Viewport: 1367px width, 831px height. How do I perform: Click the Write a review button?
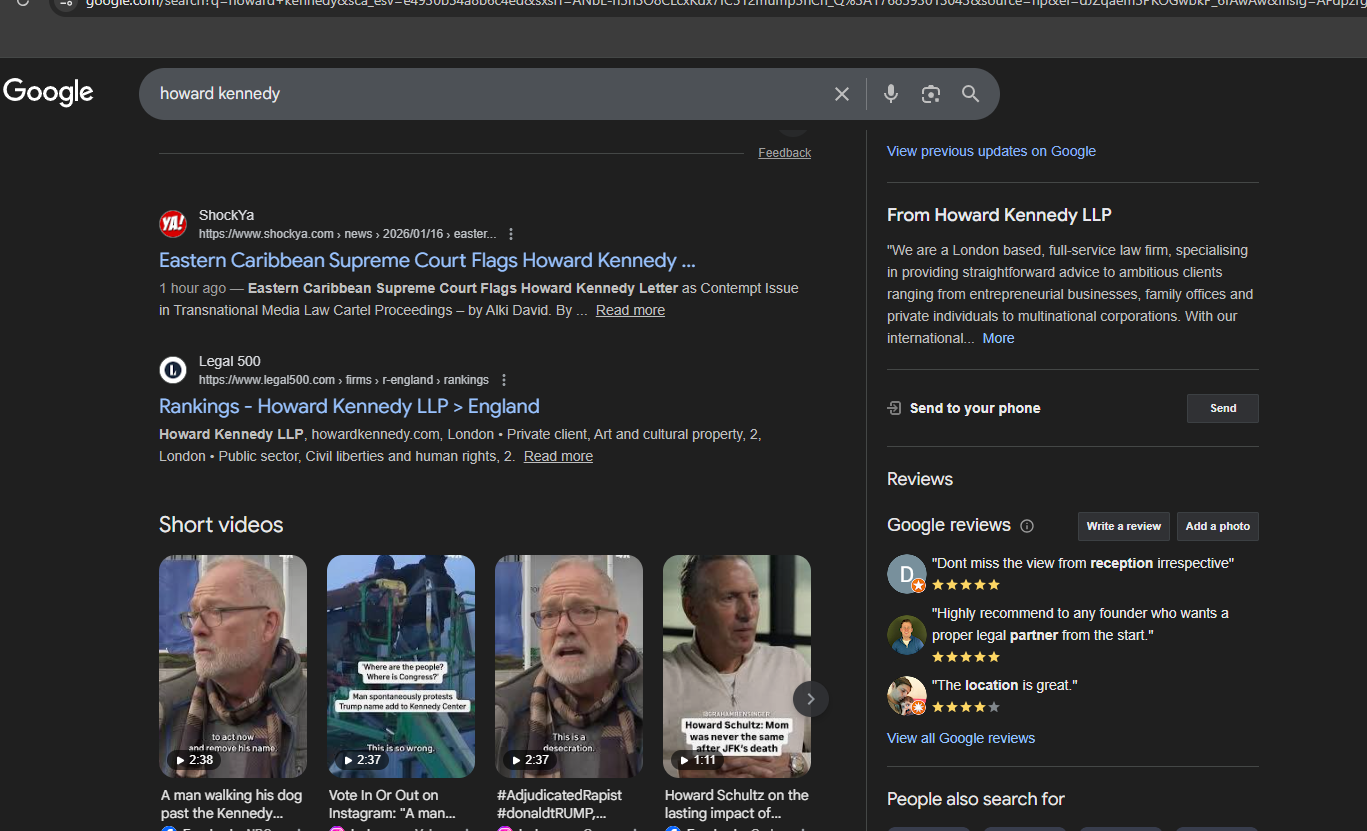[x=1123, y=526]
